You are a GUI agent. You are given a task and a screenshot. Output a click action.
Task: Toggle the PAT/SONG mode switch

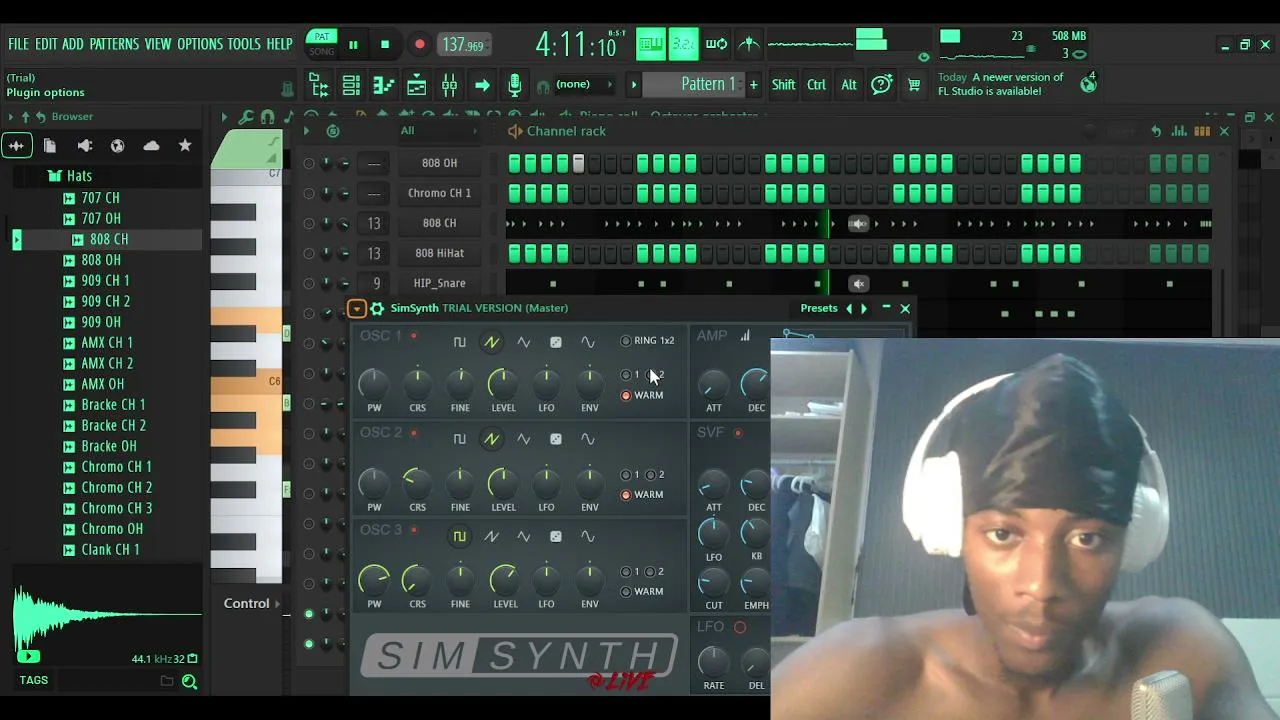(321, 44)
